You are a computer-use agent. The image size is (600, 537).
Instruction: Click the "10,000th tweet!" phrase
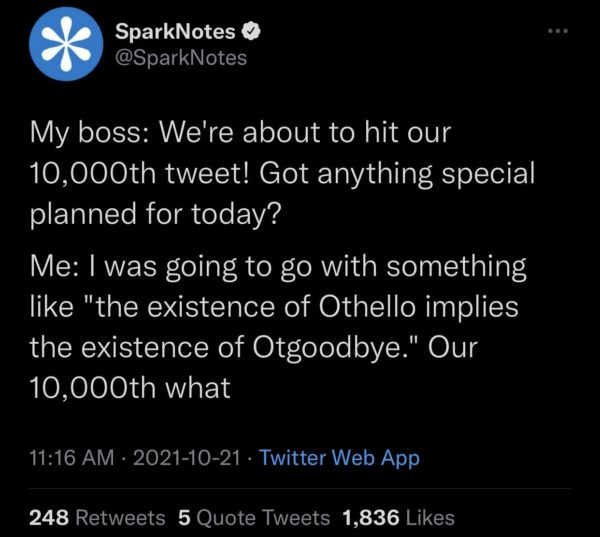click(138, 172)
